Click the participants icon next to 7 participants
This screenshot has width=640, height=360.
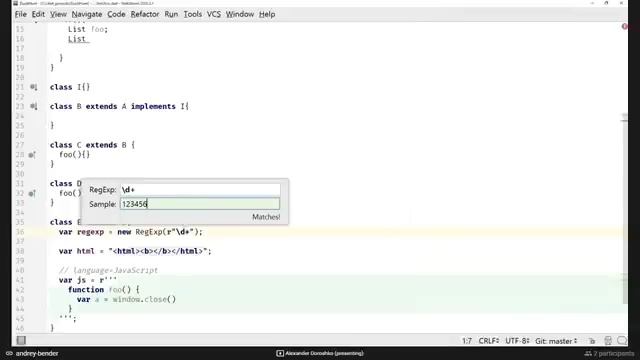click(588, 353)
